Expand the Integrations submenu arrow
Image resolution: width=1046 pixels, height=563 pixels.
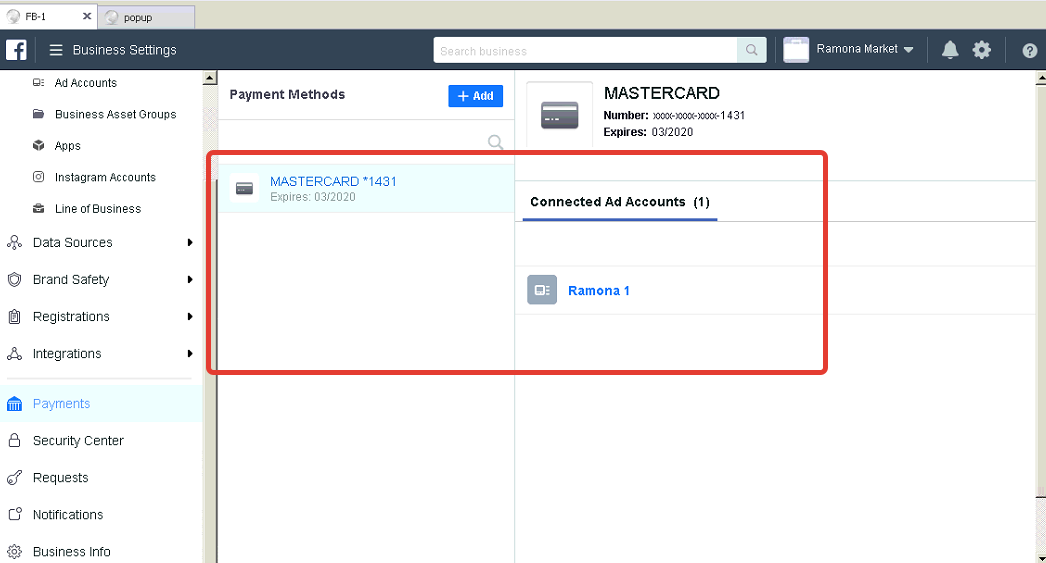pos(190,354)
